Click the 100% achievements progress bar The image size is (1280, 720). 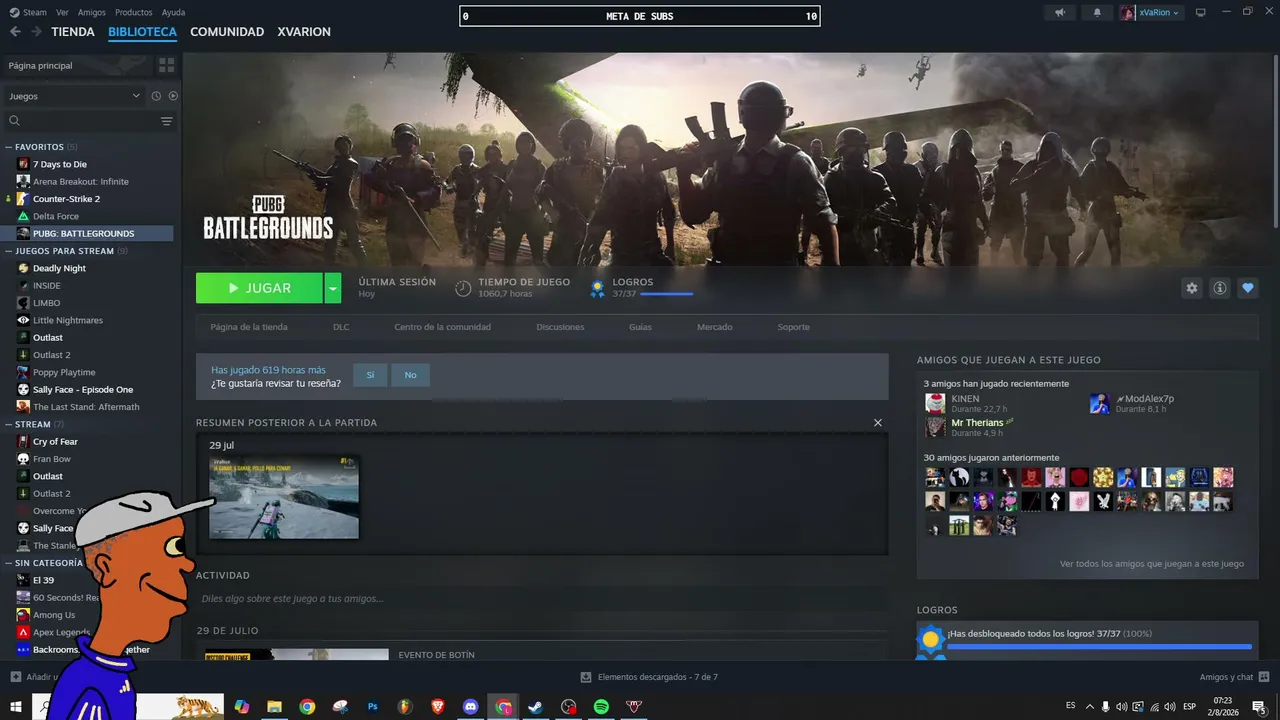pyautogui.click(x=1099, y=647)
